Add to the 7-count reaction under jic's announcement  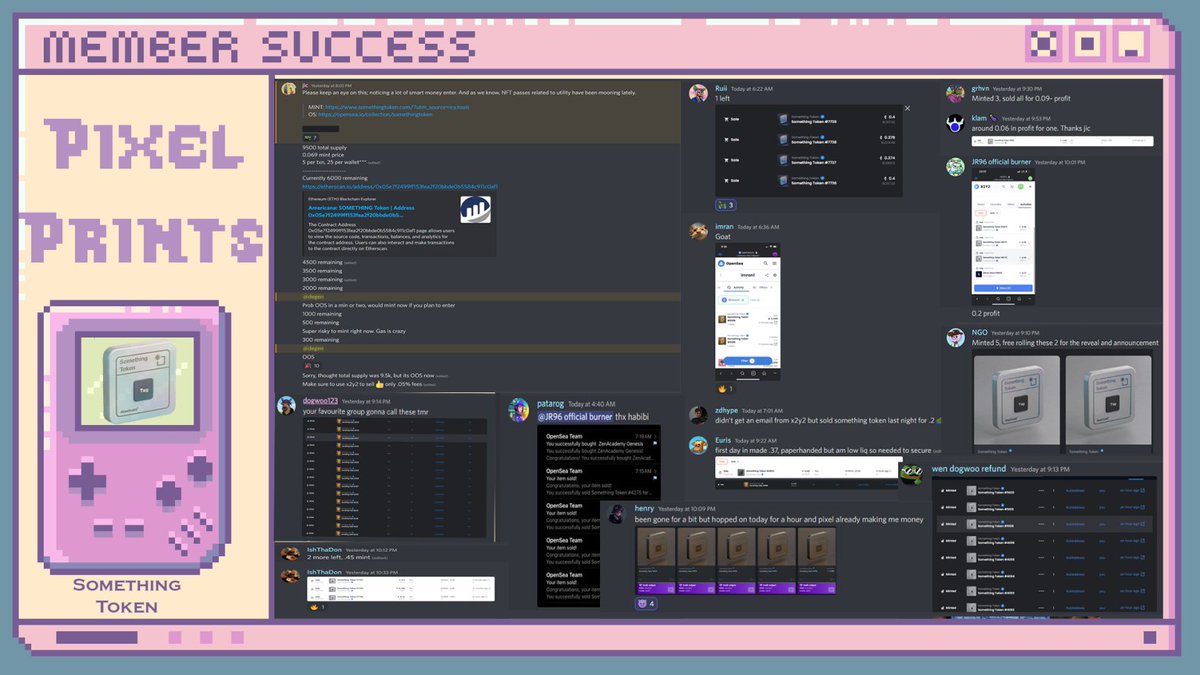tap(310, 137)
